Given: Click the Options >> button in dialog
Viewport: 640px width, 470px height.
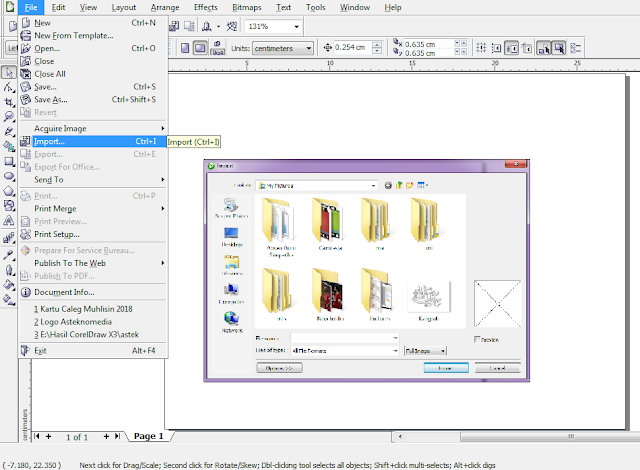Looking at the screenshot, I should (279, 368).
